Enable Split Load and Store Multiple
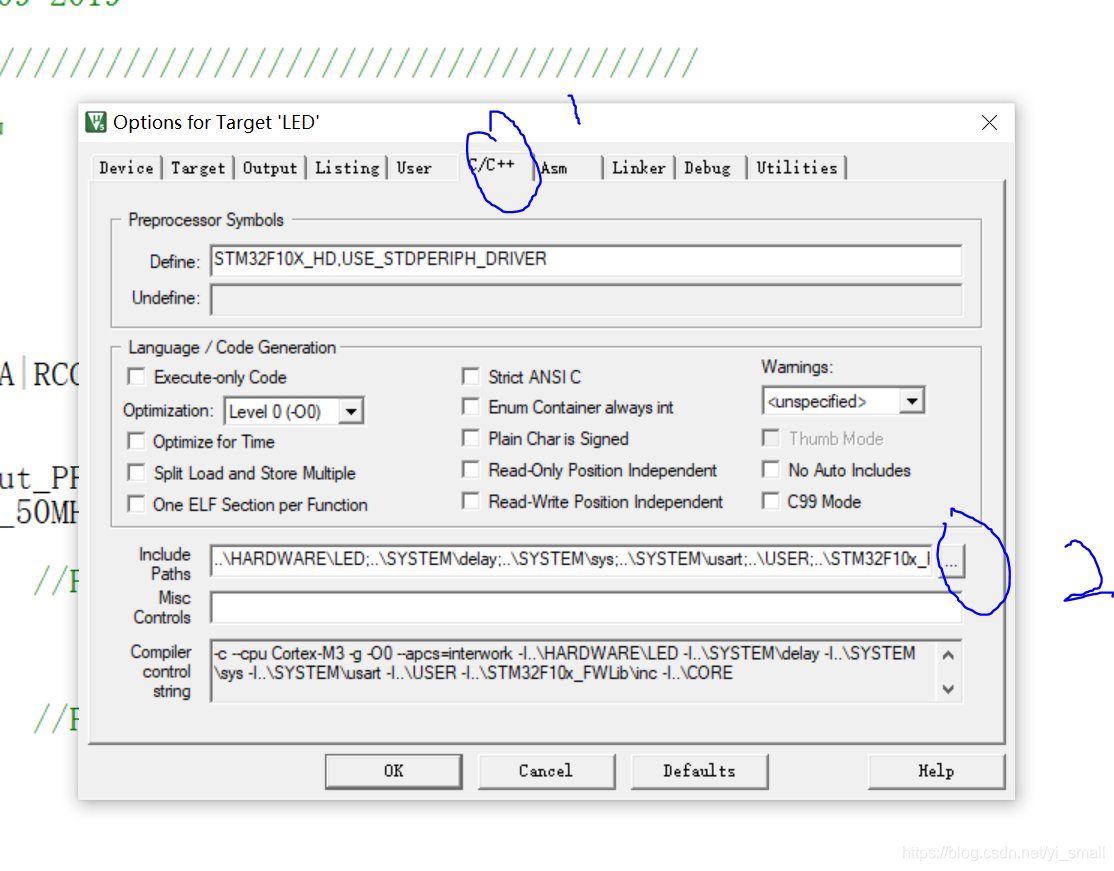The width and height of the screenshot is (1114, 871). coord(136,472)
